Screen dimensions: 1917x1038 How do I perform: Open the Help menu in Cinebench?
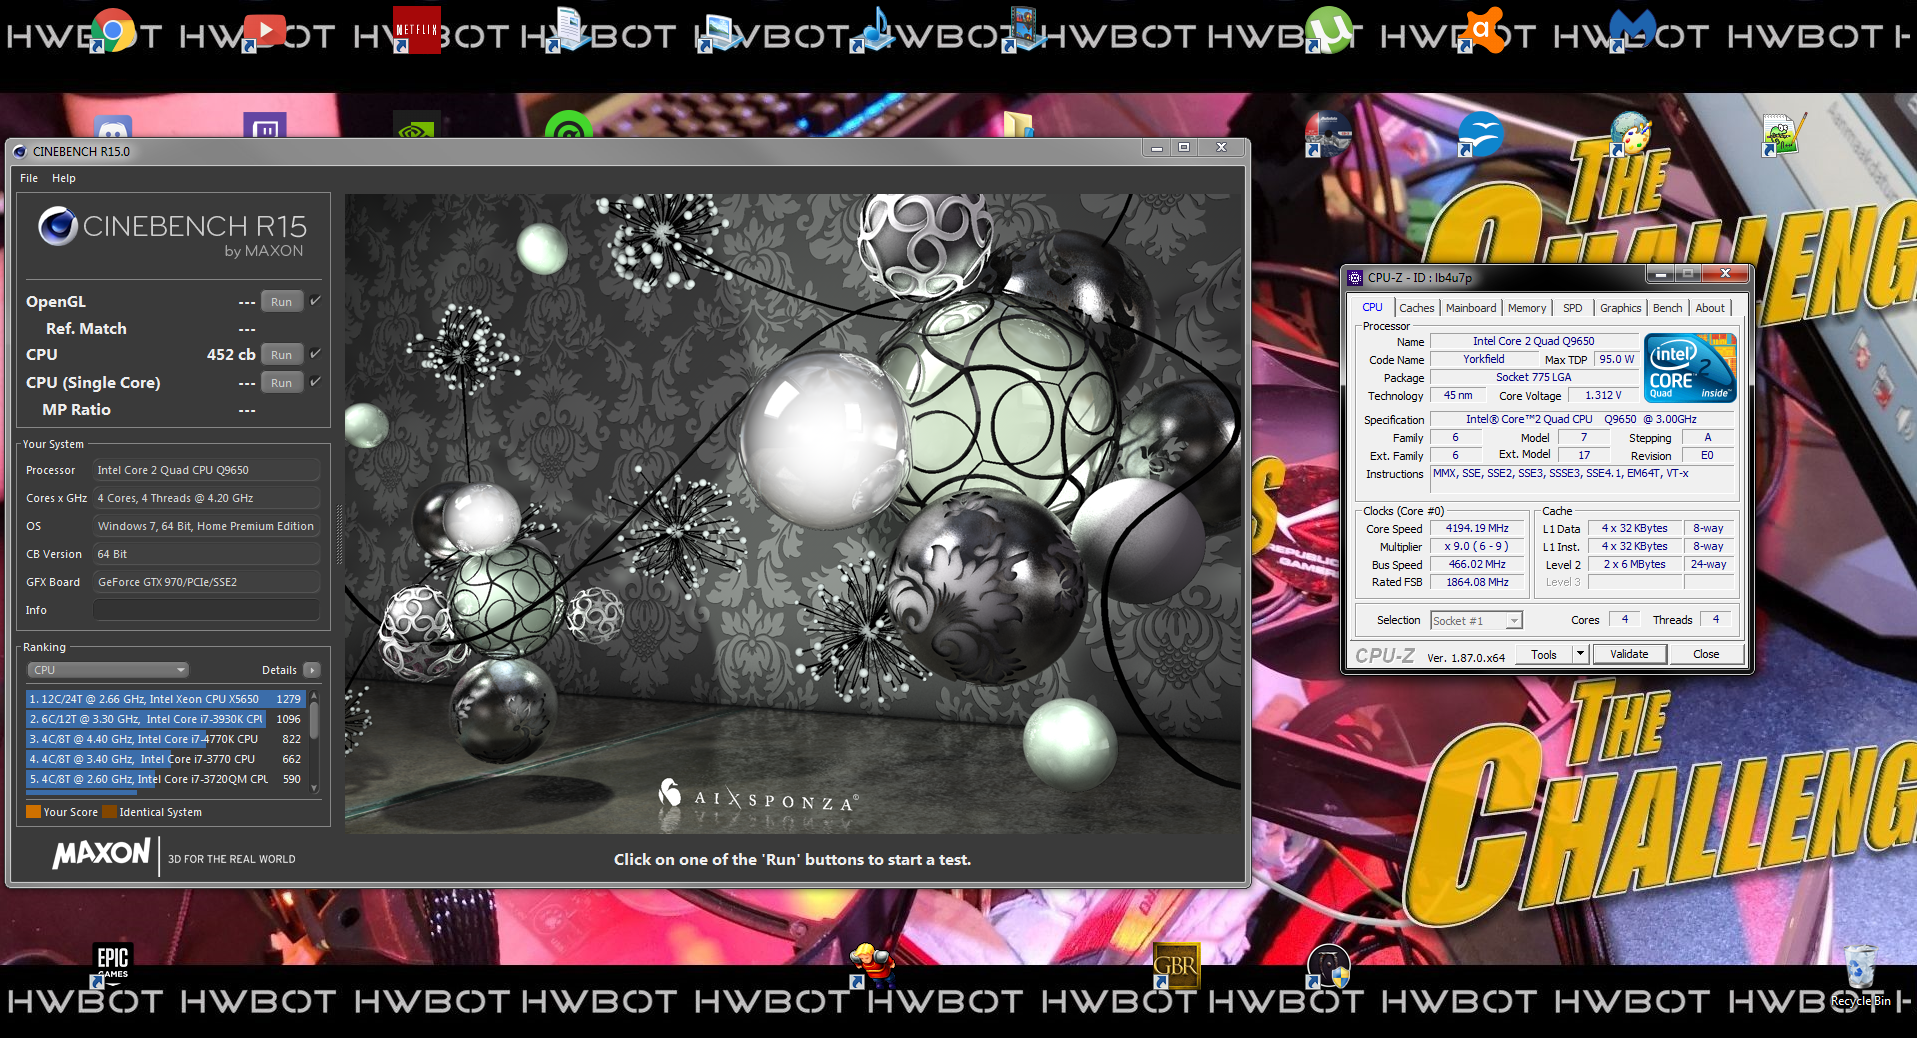pos(64,178)
